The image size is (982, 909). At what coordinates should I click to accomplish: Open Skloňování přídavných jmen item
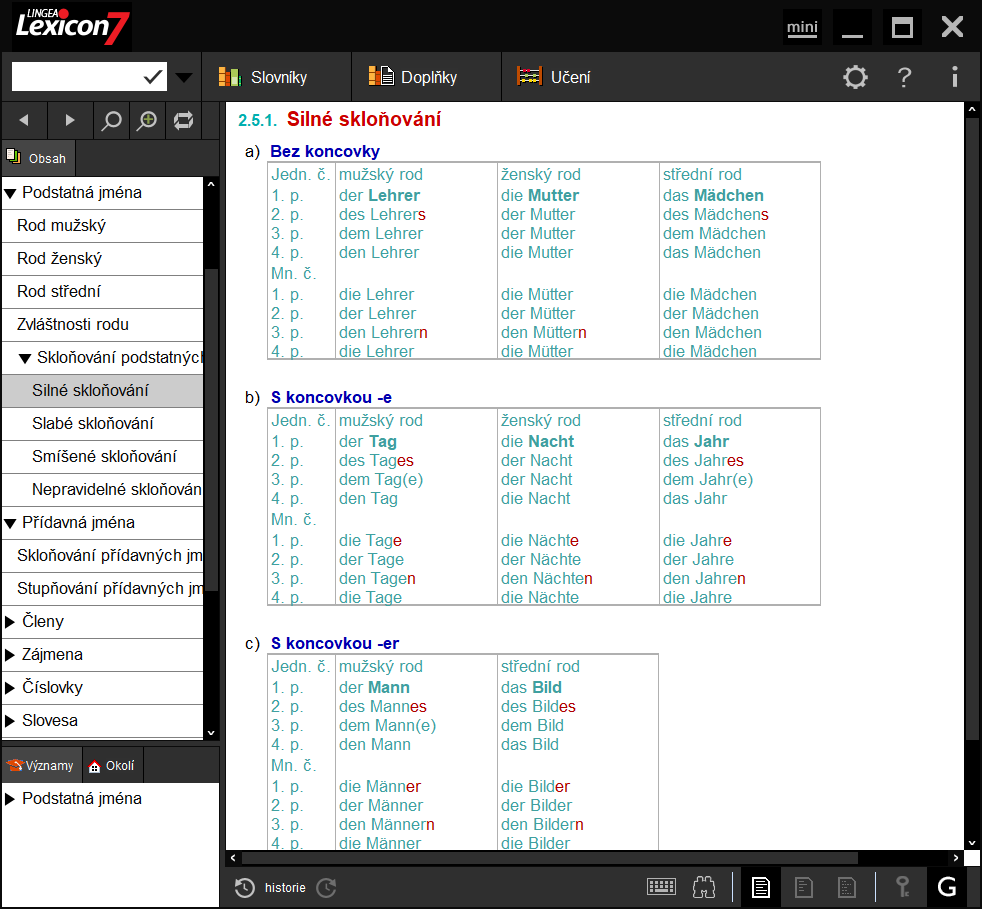[103, 556]
